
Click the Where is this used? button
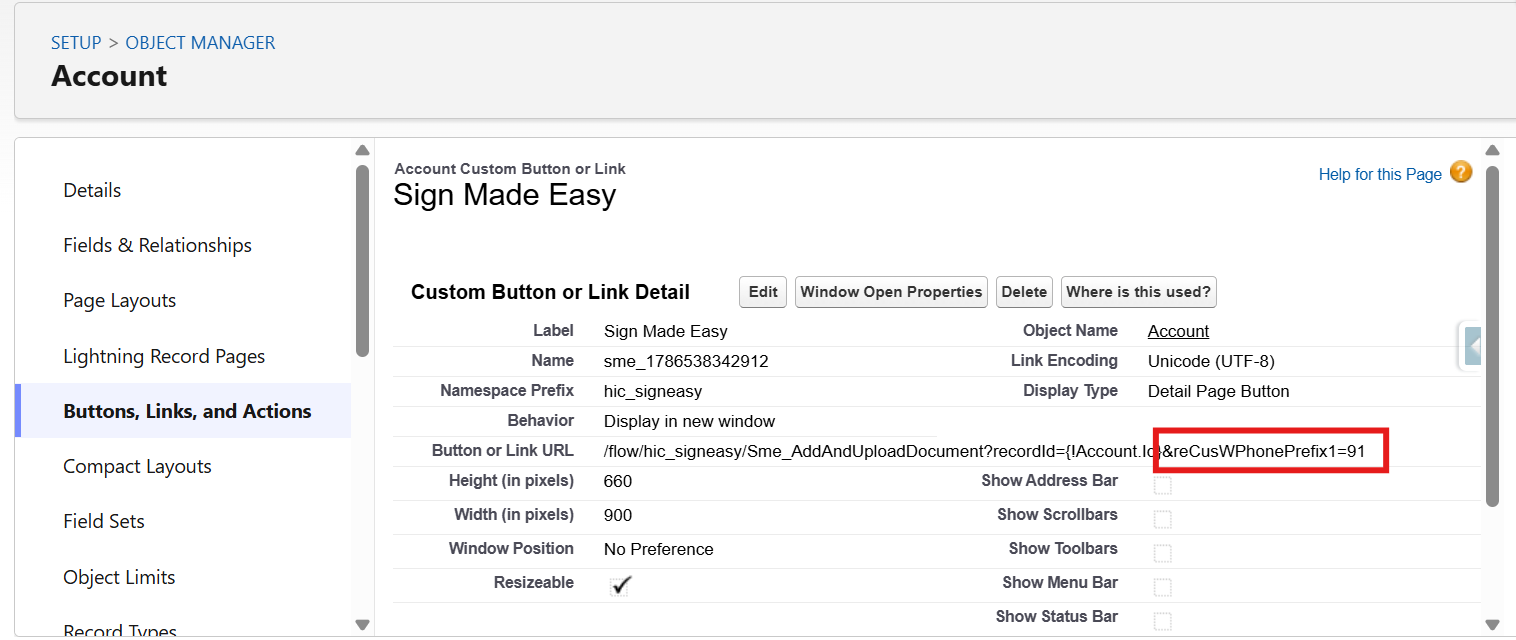[1139, 292]
